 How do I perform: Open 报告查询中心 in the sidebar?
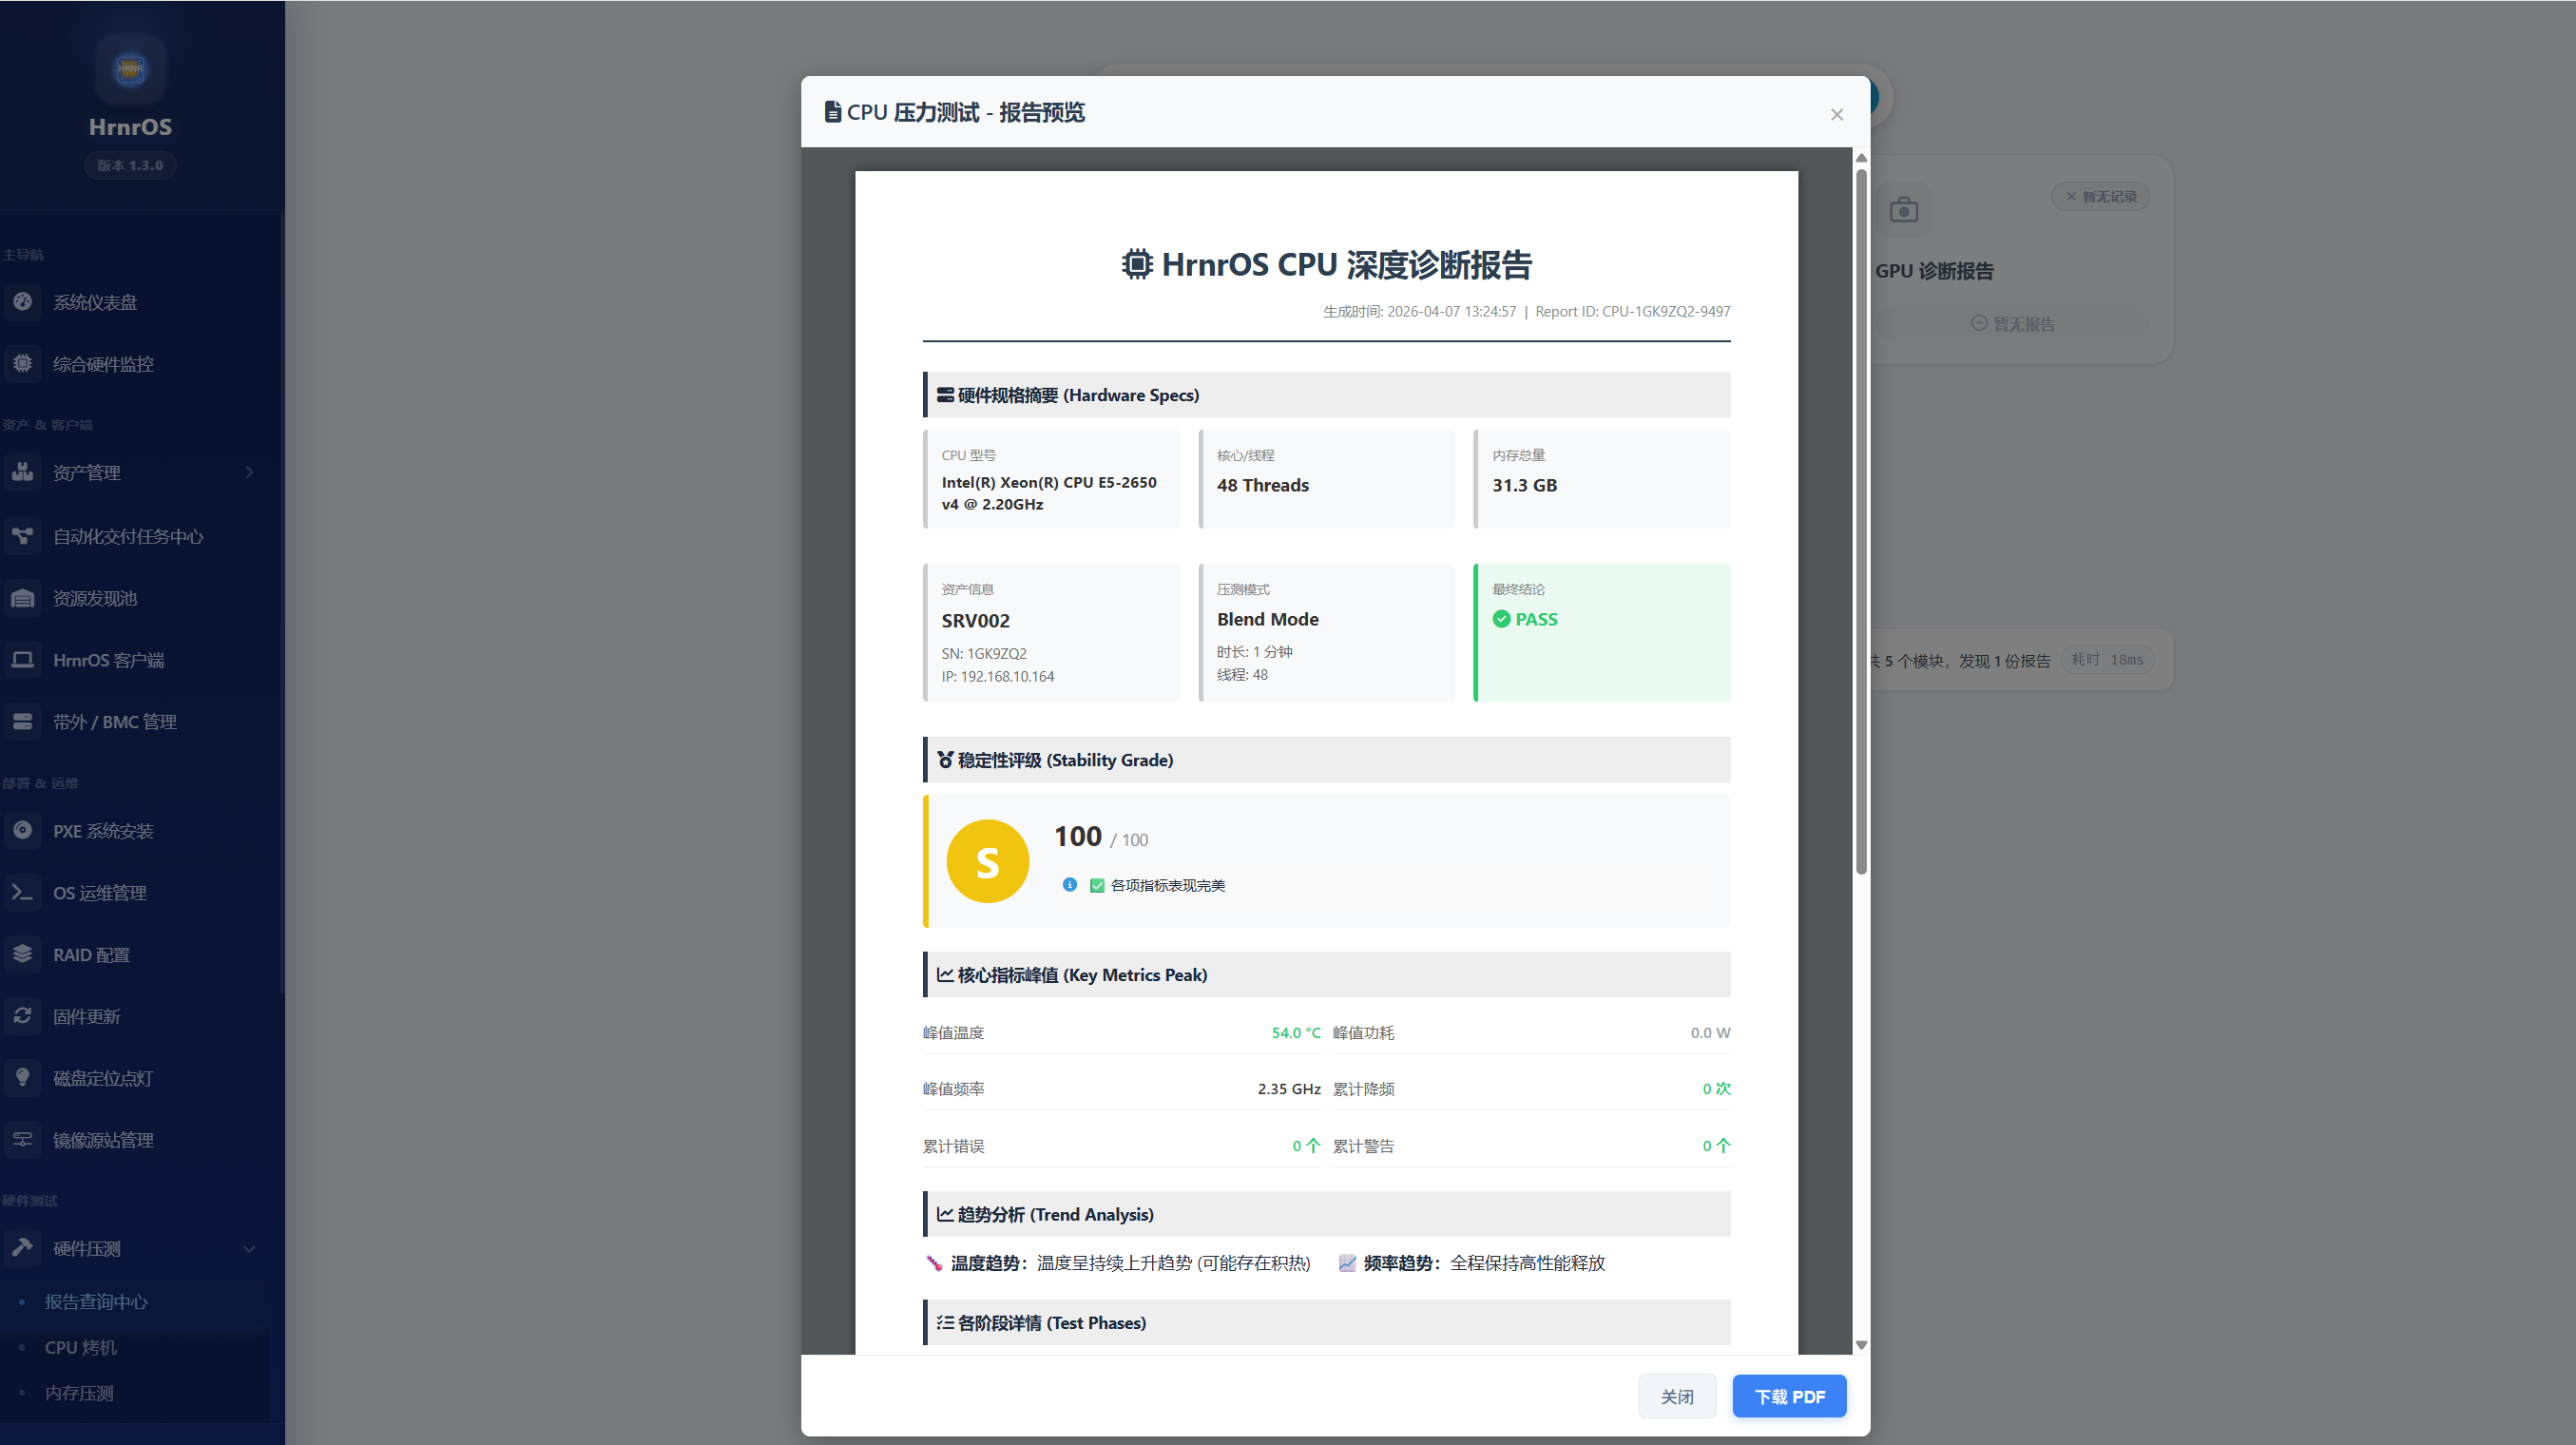point(95,1302)
